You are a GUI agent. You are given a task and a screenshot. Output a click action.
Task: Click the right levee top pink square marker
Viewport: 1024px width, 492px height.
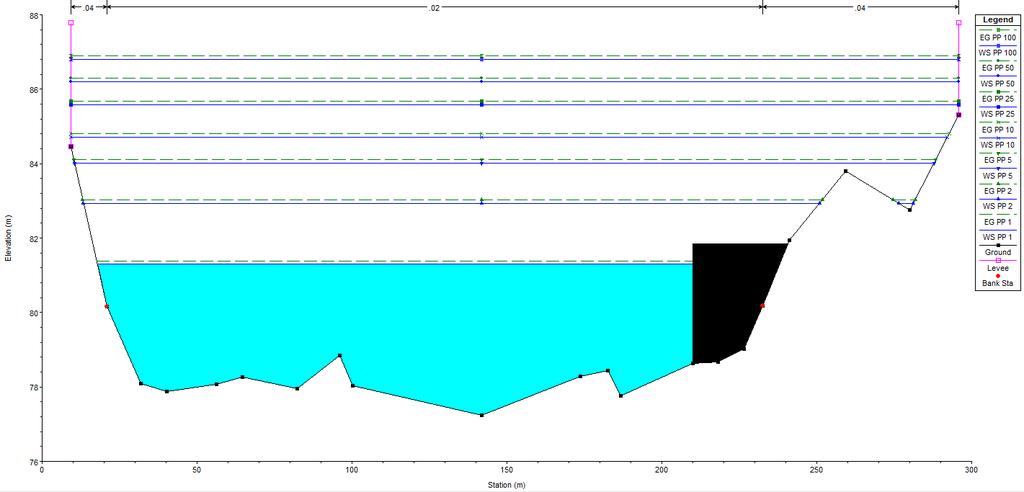click(x=959, y=23)
